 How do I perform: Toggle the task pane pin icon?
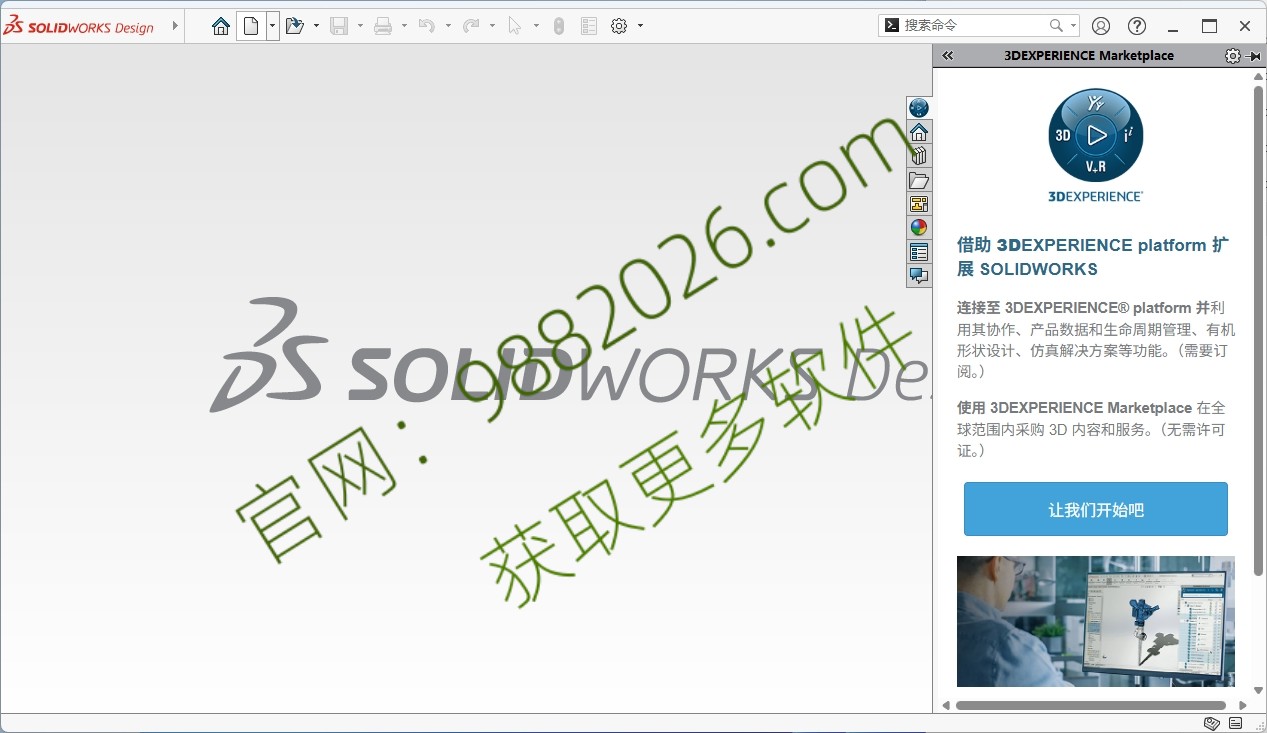tap(1254, 56)
